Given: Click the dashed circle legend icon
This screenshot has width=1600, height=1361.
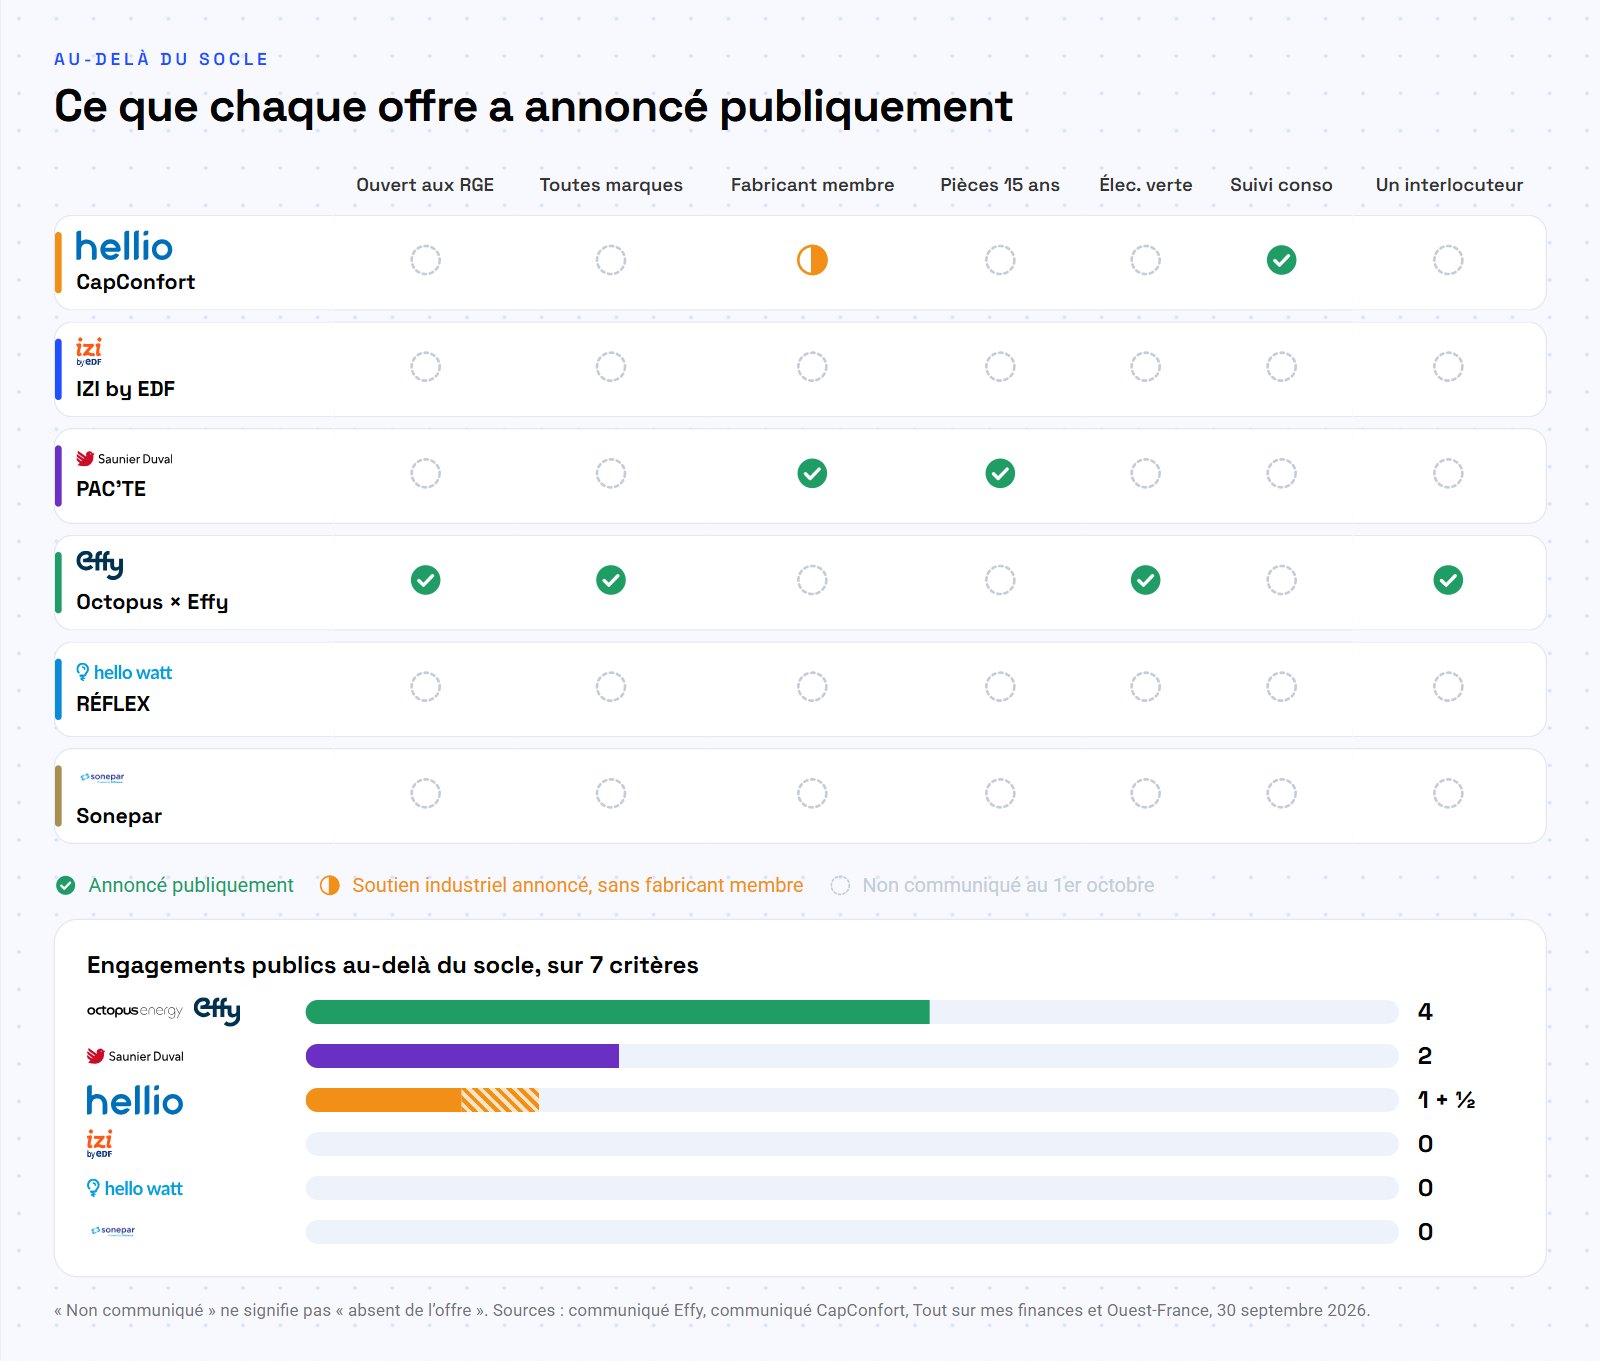Looking at the screenshot, I should [x=840, y=885].
